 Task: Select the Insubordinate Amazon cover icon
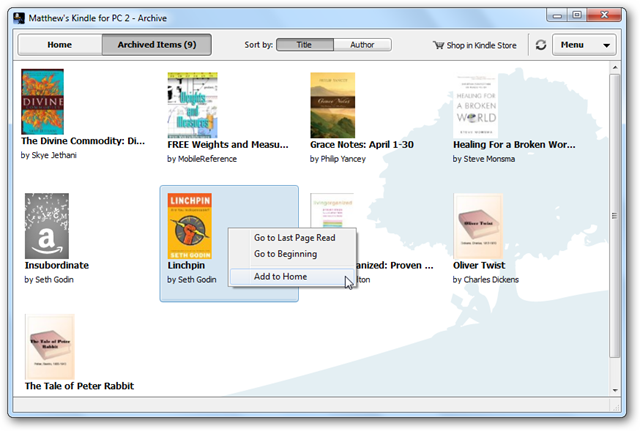click(x=47, y=226)
